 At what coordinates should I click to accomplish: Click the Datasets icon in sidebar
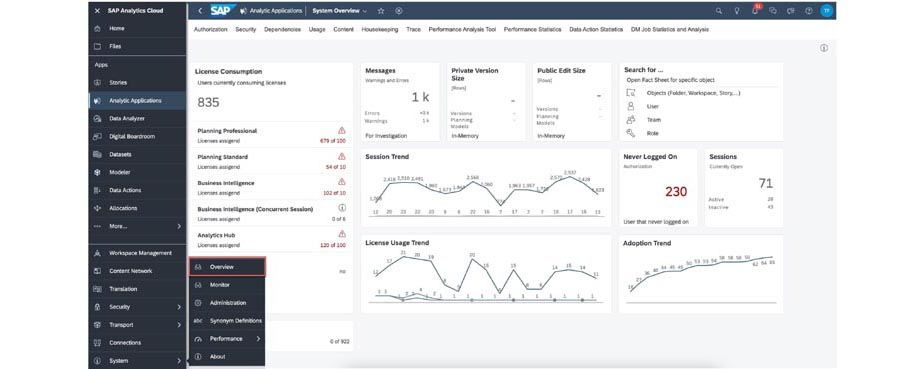coord(97,154)
